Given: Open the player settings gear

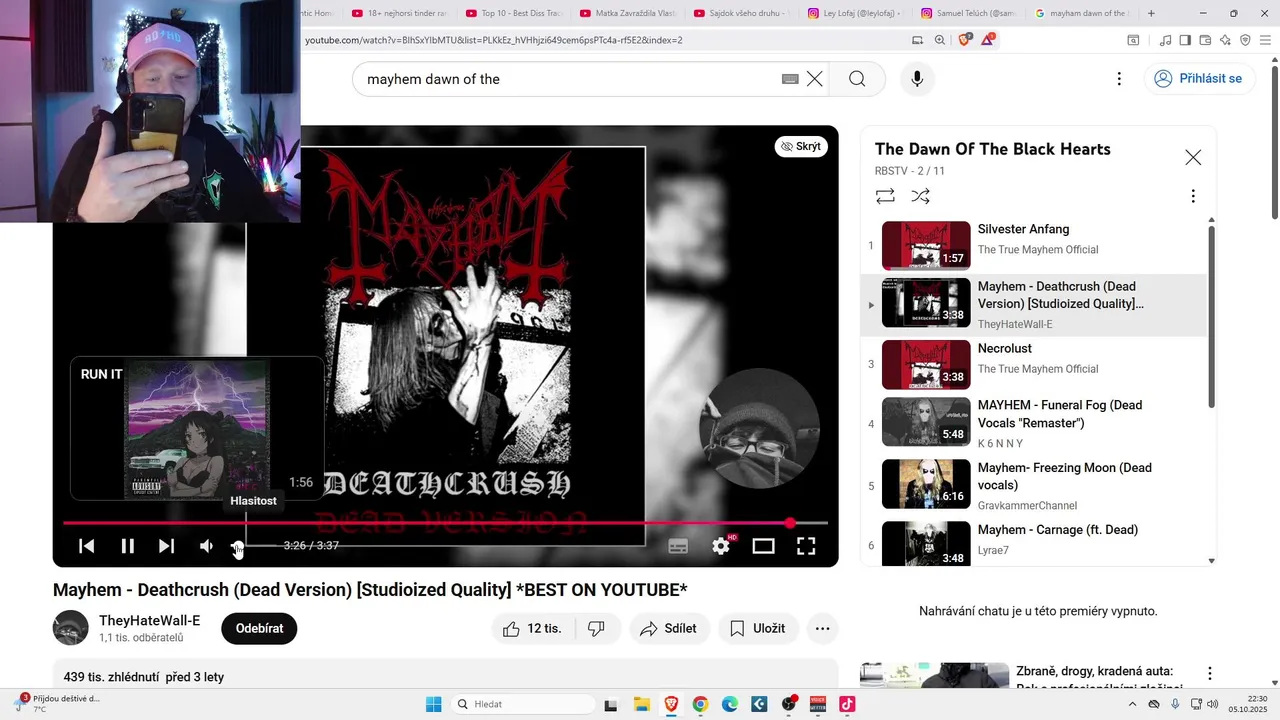Looking at the screenshot, I should tap(721, 546).
